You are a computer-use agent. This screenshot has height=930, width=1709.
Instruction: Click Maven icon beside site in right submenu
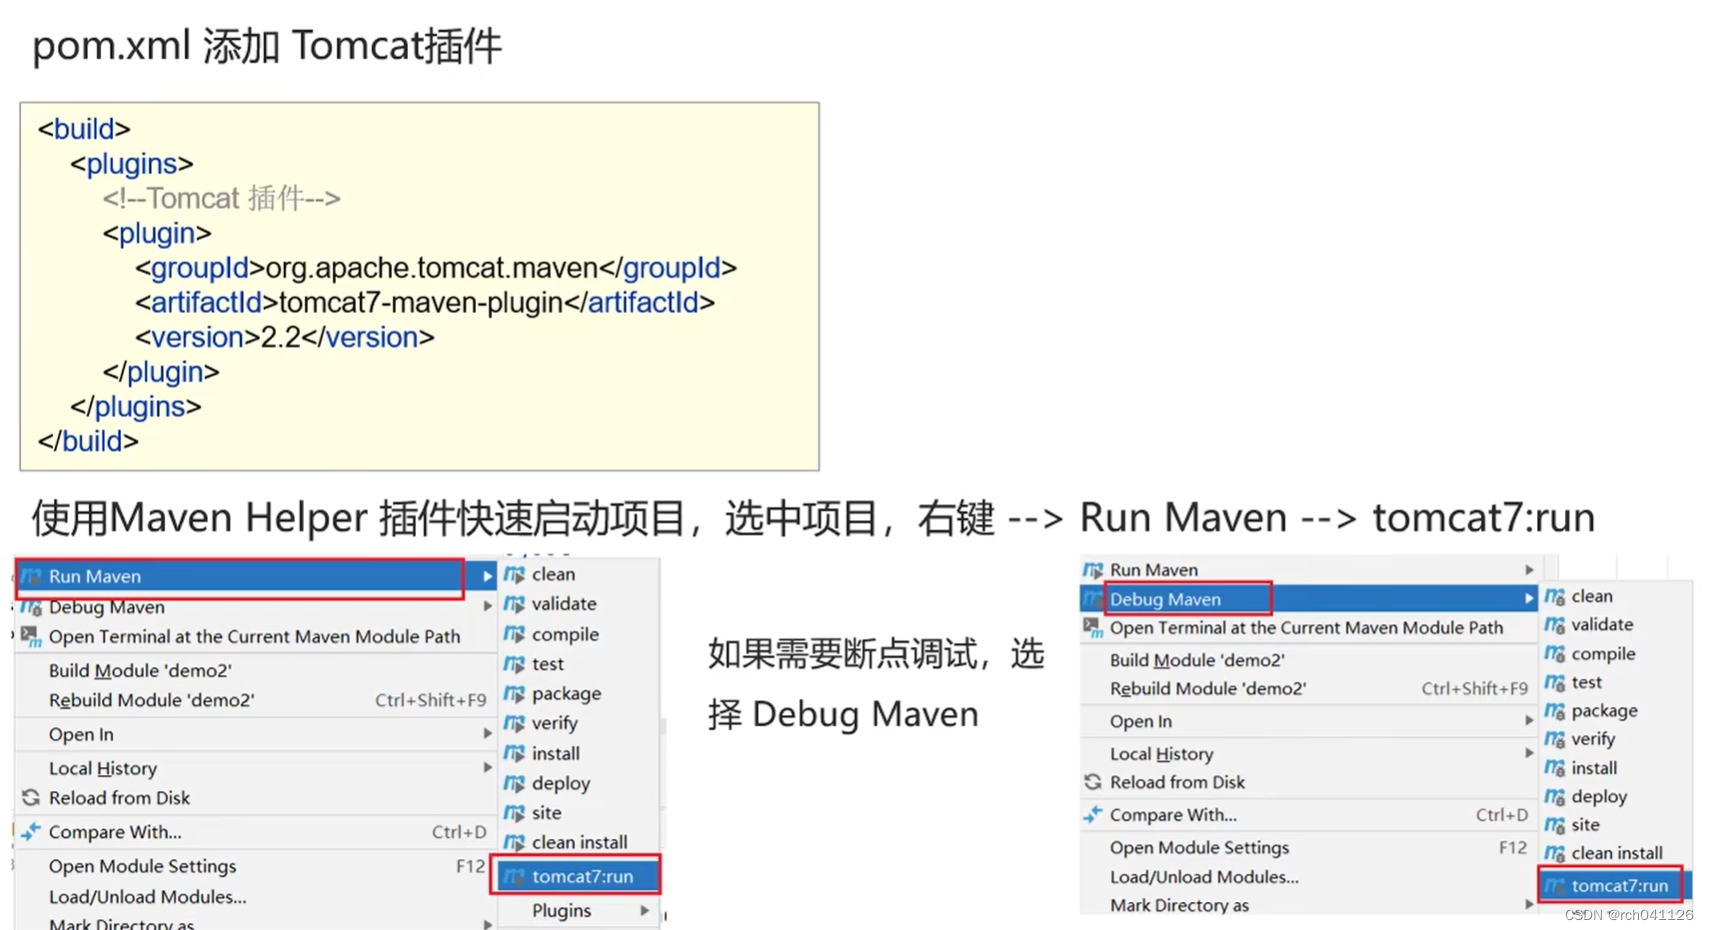tap(1554, 825)
